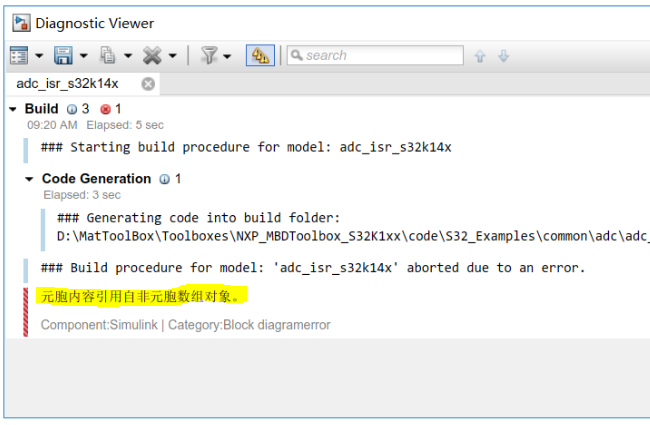
Task: Select the highlighted Chinese error message
Action: (x=141, y=296)
